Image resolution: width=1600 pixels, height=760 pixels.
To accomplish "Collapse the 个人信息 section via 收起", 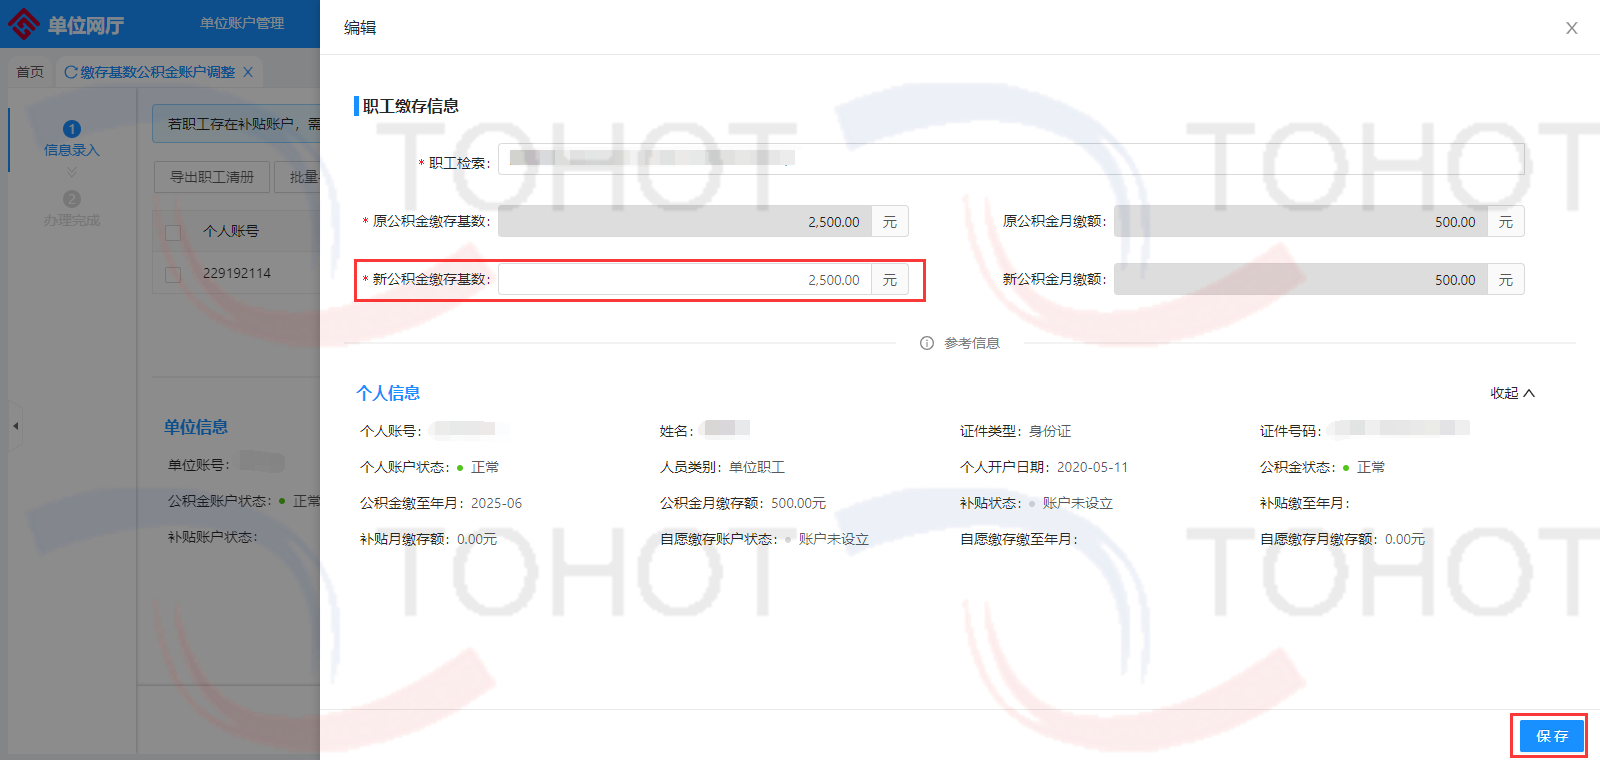I will 1512,393.
